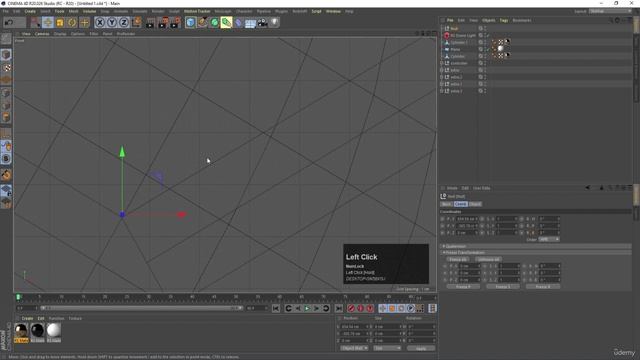This screenshot has width=640, height=360.
Task: Click Make Editable icon in left sidebar
Action: pyautogui.click(x=6, y=39)
